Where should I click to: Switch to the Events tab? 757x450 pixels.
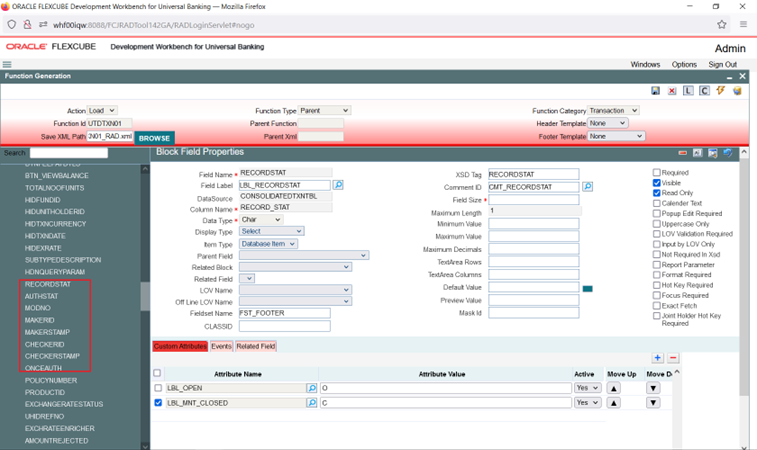click(221, 346)
